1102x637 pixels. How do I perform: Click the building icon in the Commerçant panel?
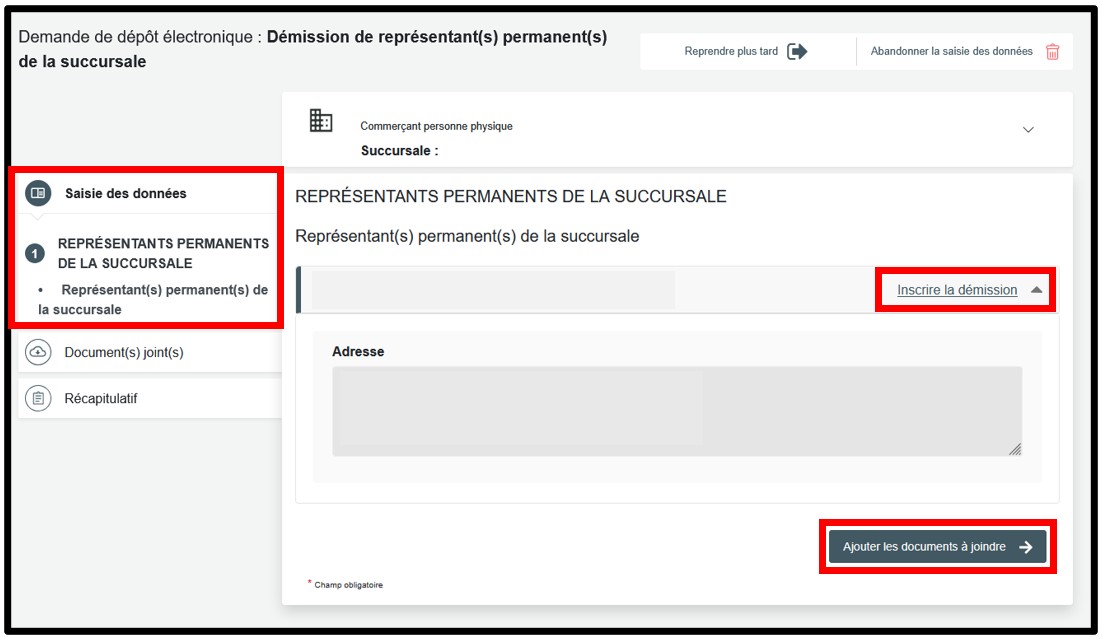321,121
